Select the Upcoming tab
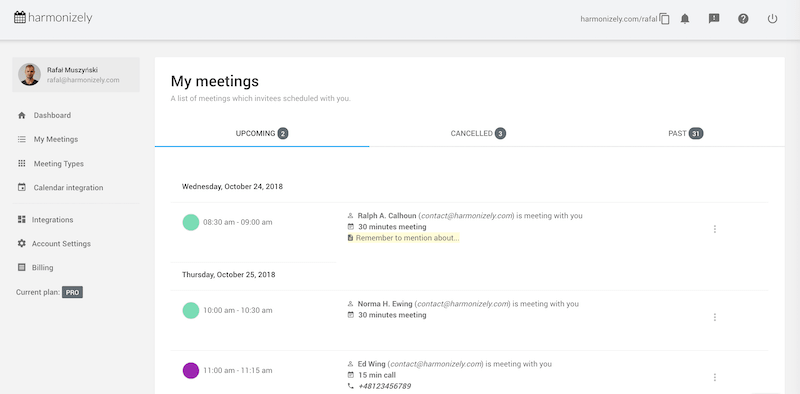This screenshot has width=800, height=394. [x=262, y=134]
